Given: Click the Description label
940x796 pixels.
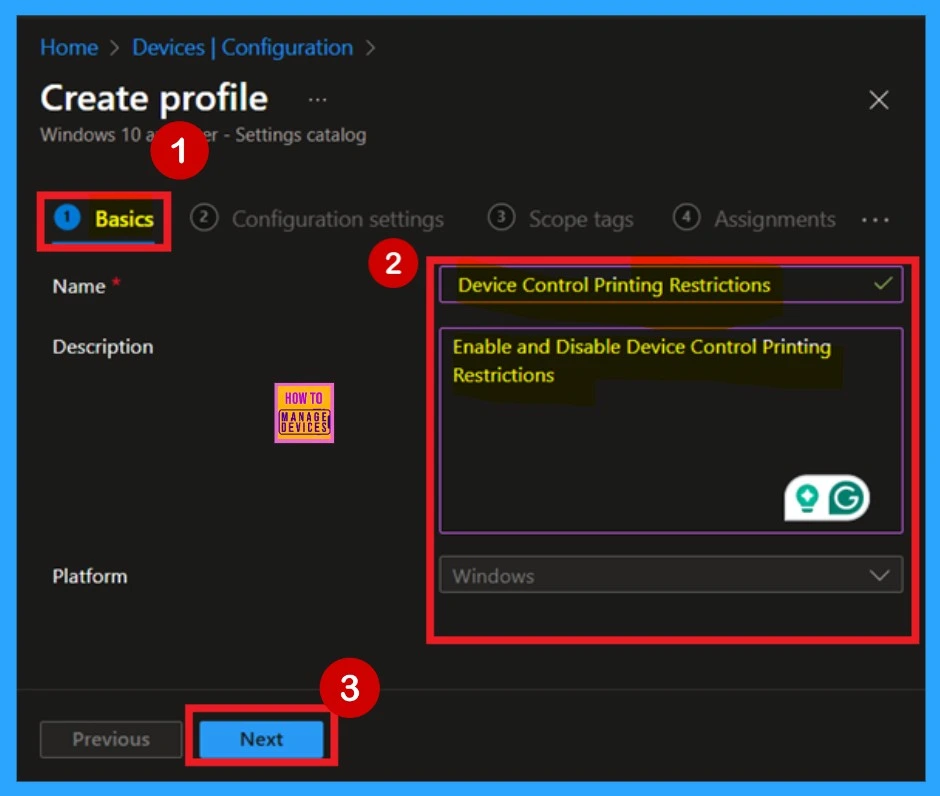Looking at the screenshot, I should click(x=103, y=347).
